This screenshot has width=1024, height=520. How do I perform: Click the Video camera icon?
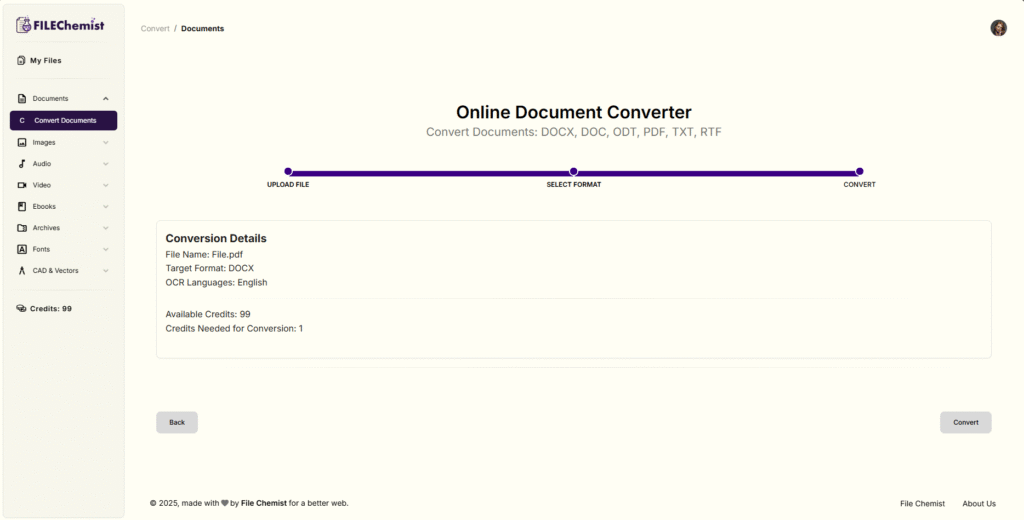(22, 185)
